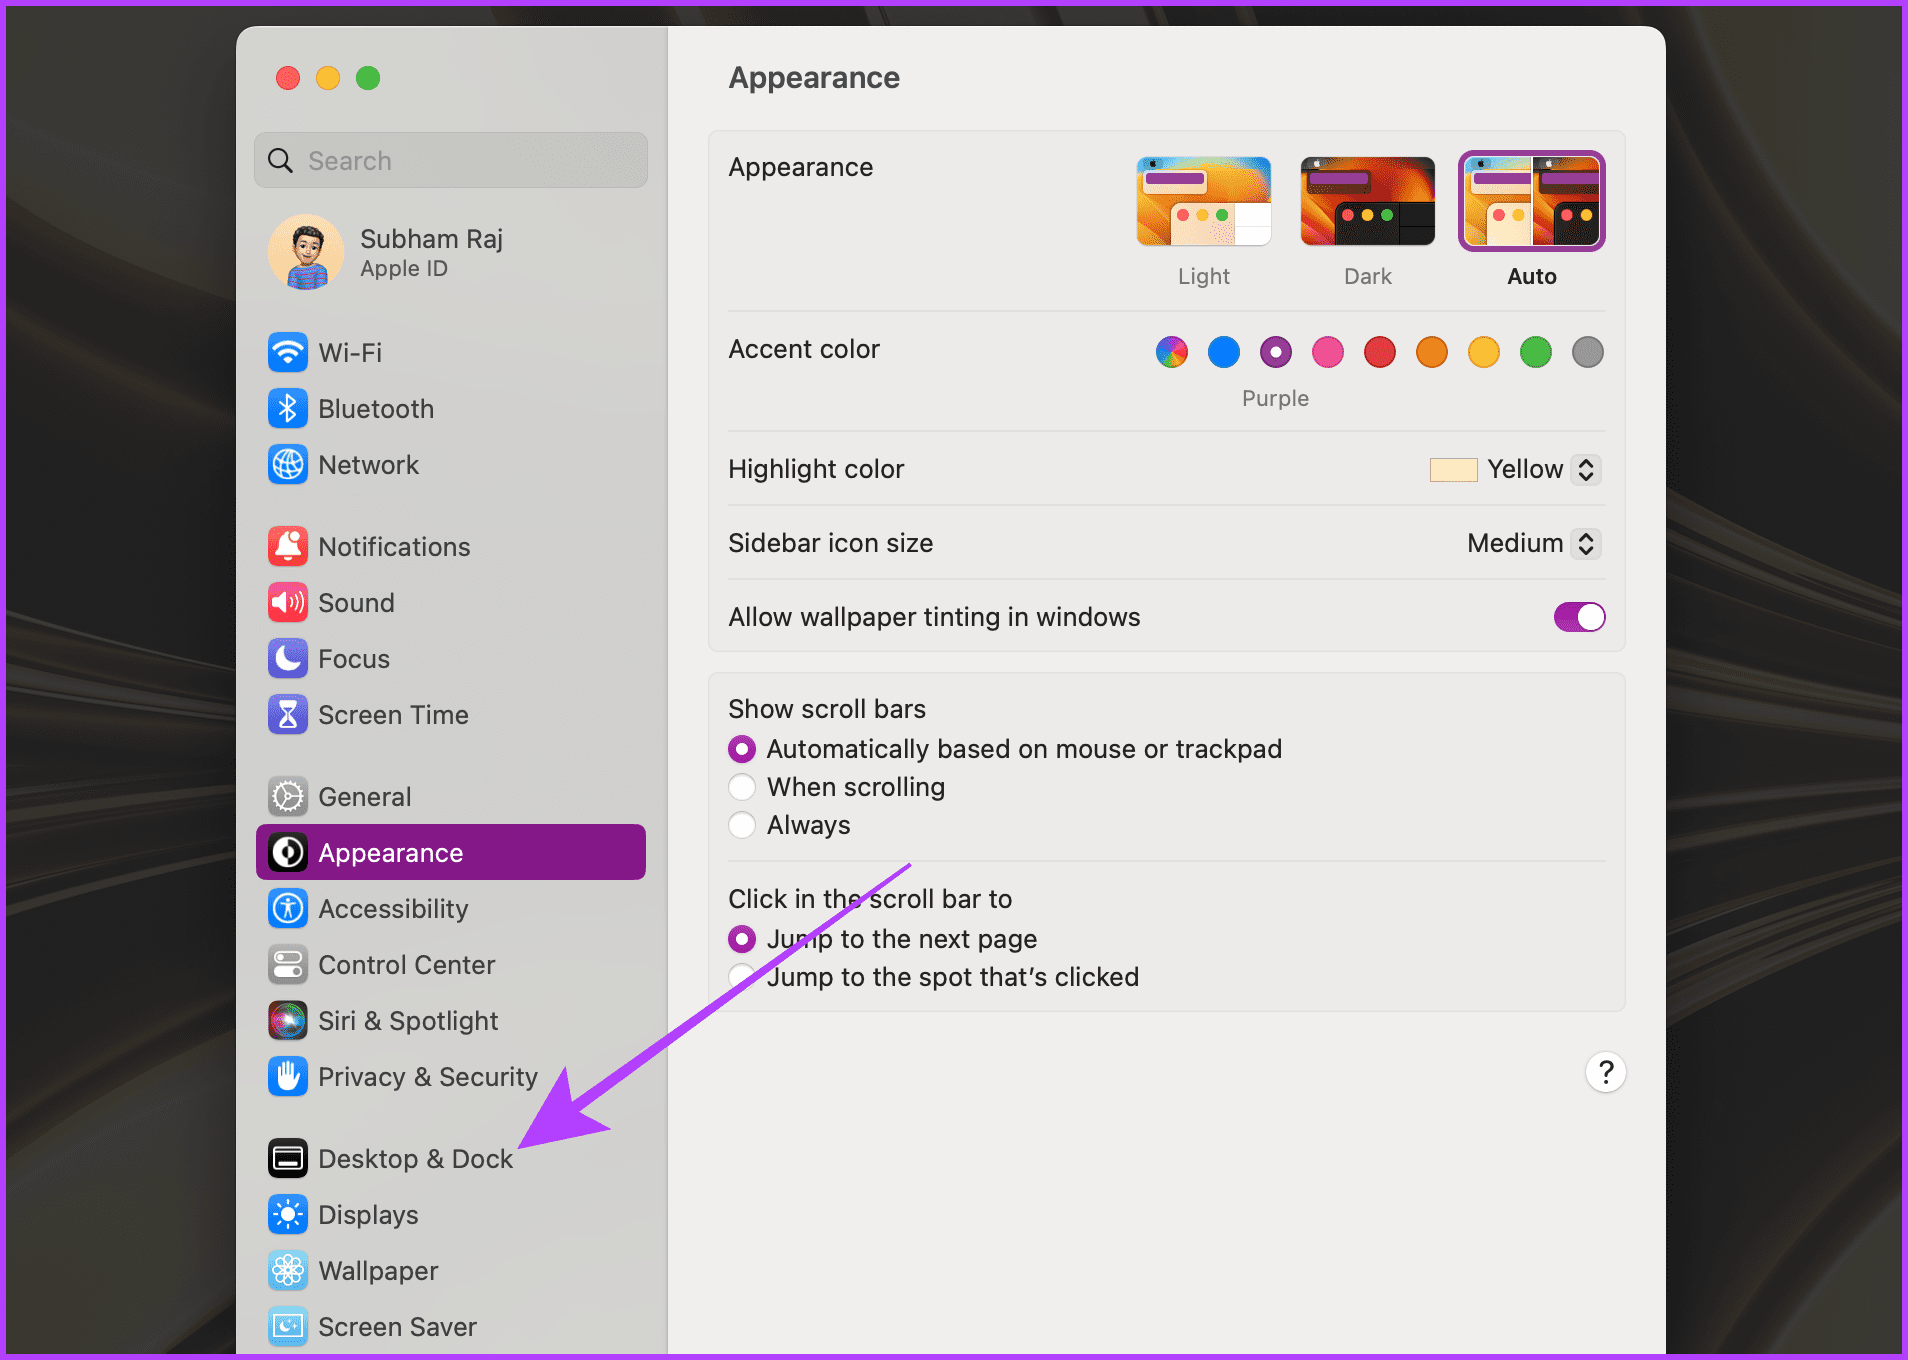Select the Light appearance theme
The image size is (1908, 1360).
tap(1203, 200)
